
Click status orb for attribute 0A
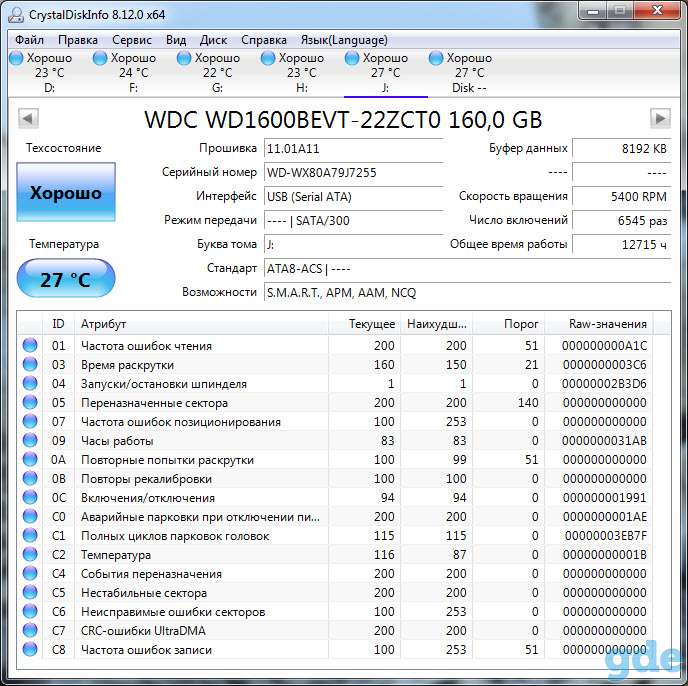click(x=30, y=459)
